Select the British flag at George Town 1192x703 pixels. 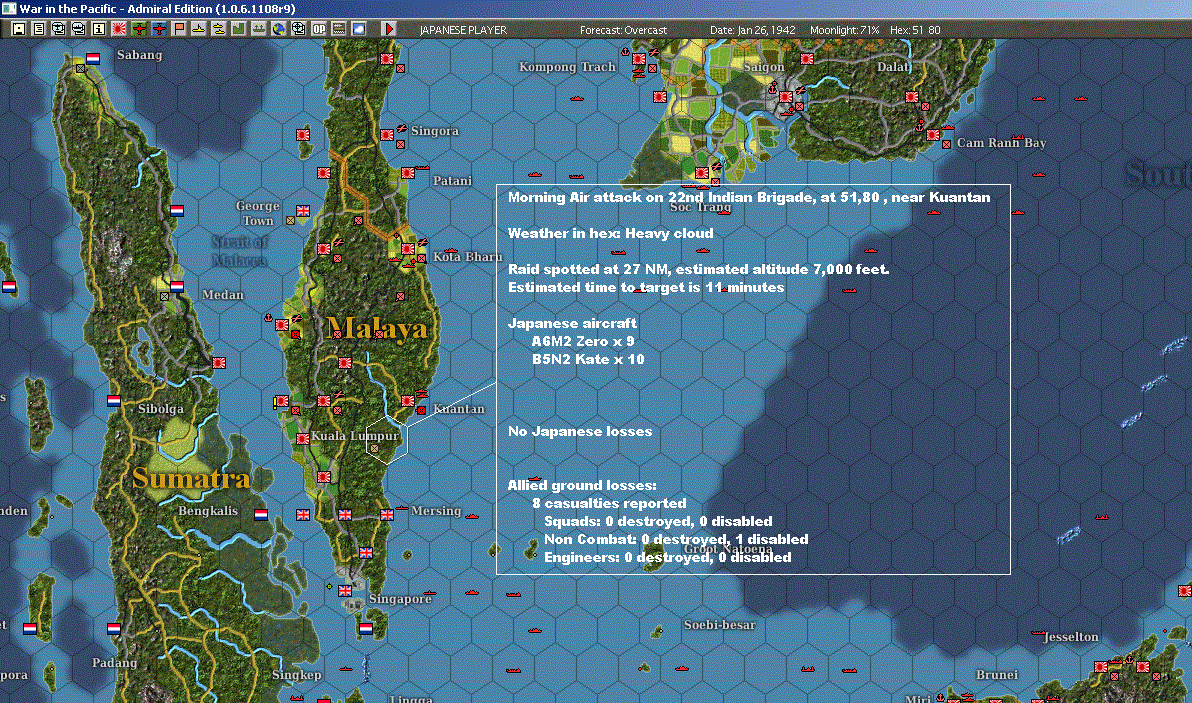303,211
